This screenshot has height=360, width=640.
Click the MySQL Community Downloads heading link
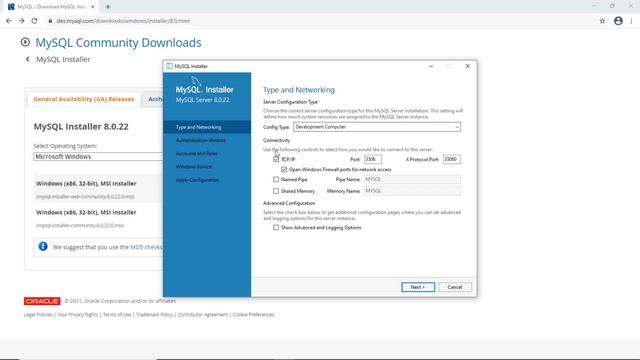click(x=118, y=42)
